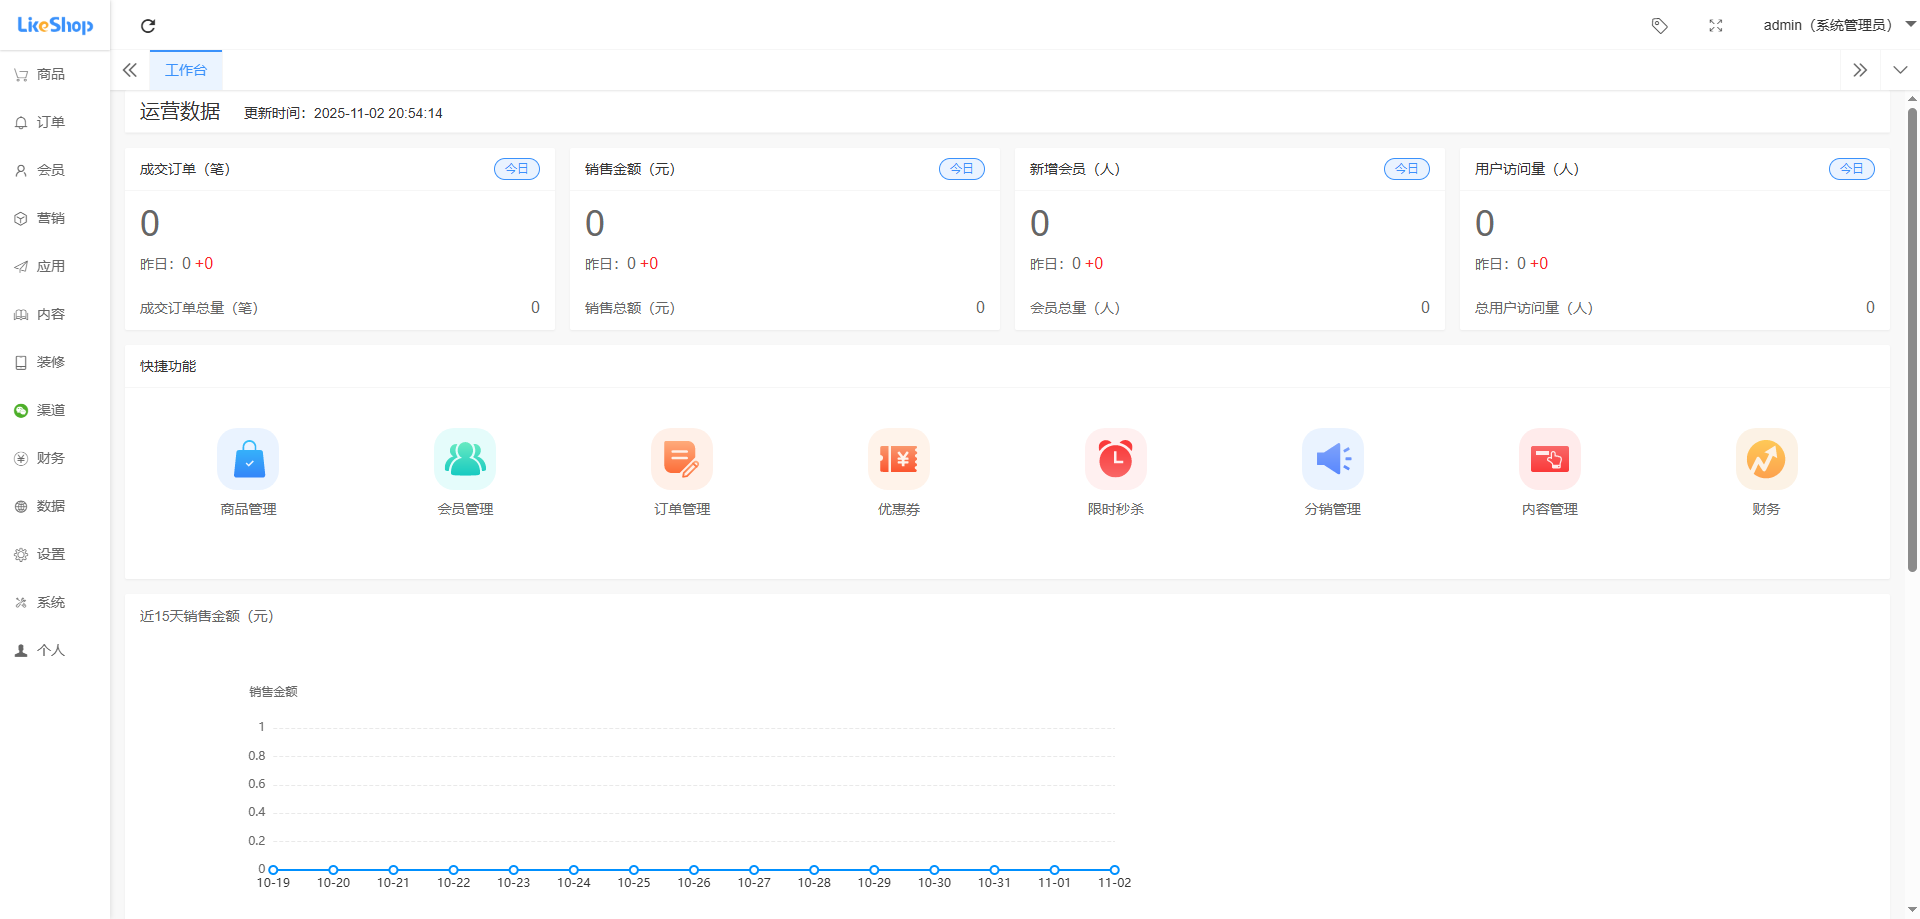Open the 内容管理 shortcut icon
Viewport: 1920px width, 919px height.
[1549, 459]
